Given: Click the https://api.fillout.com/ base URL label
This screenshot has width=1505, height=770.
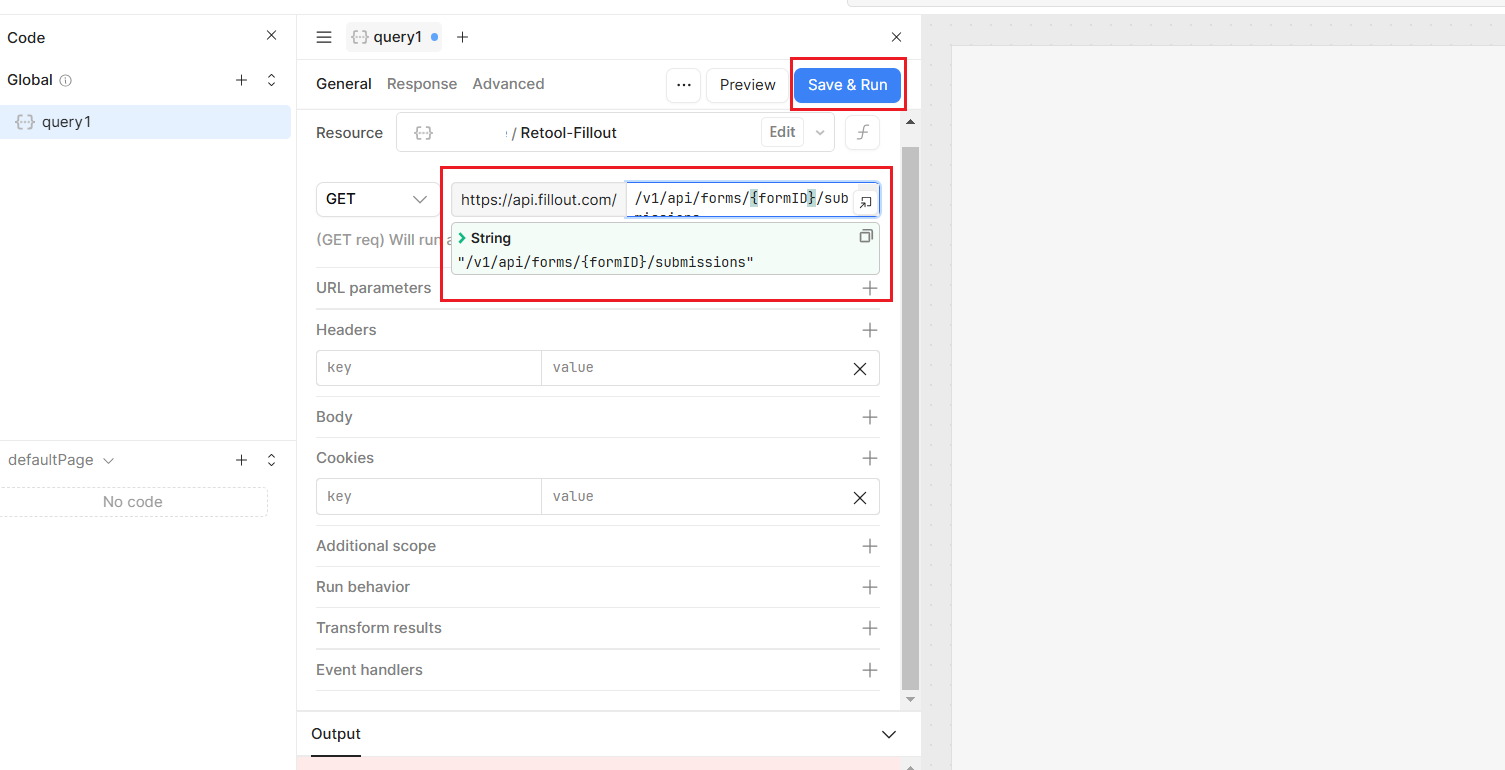Looking at the screenshot, I should (x=539, y=200).
